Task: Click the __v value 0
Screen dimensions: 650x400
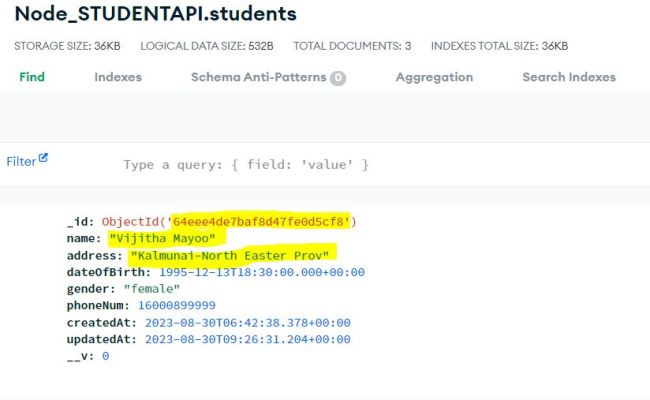Action: pyautogui.click(x=106, y=356)
